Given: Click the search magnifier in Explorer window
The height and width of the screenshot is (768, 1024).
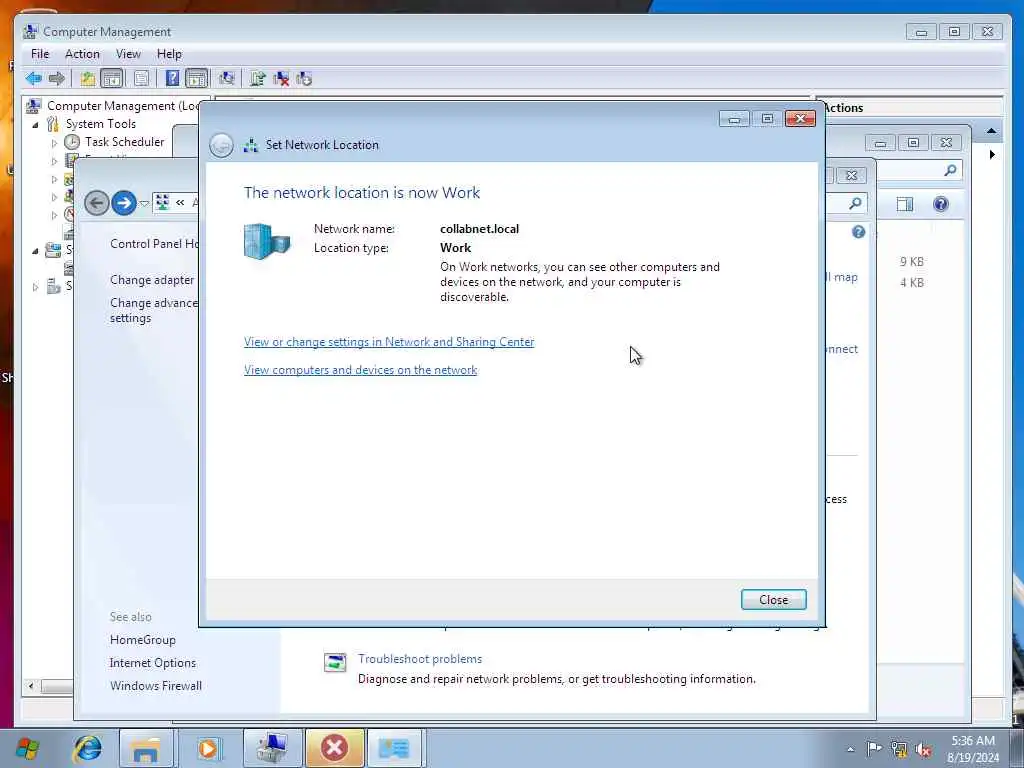Looking at the screenshot, I should point(950,170).
